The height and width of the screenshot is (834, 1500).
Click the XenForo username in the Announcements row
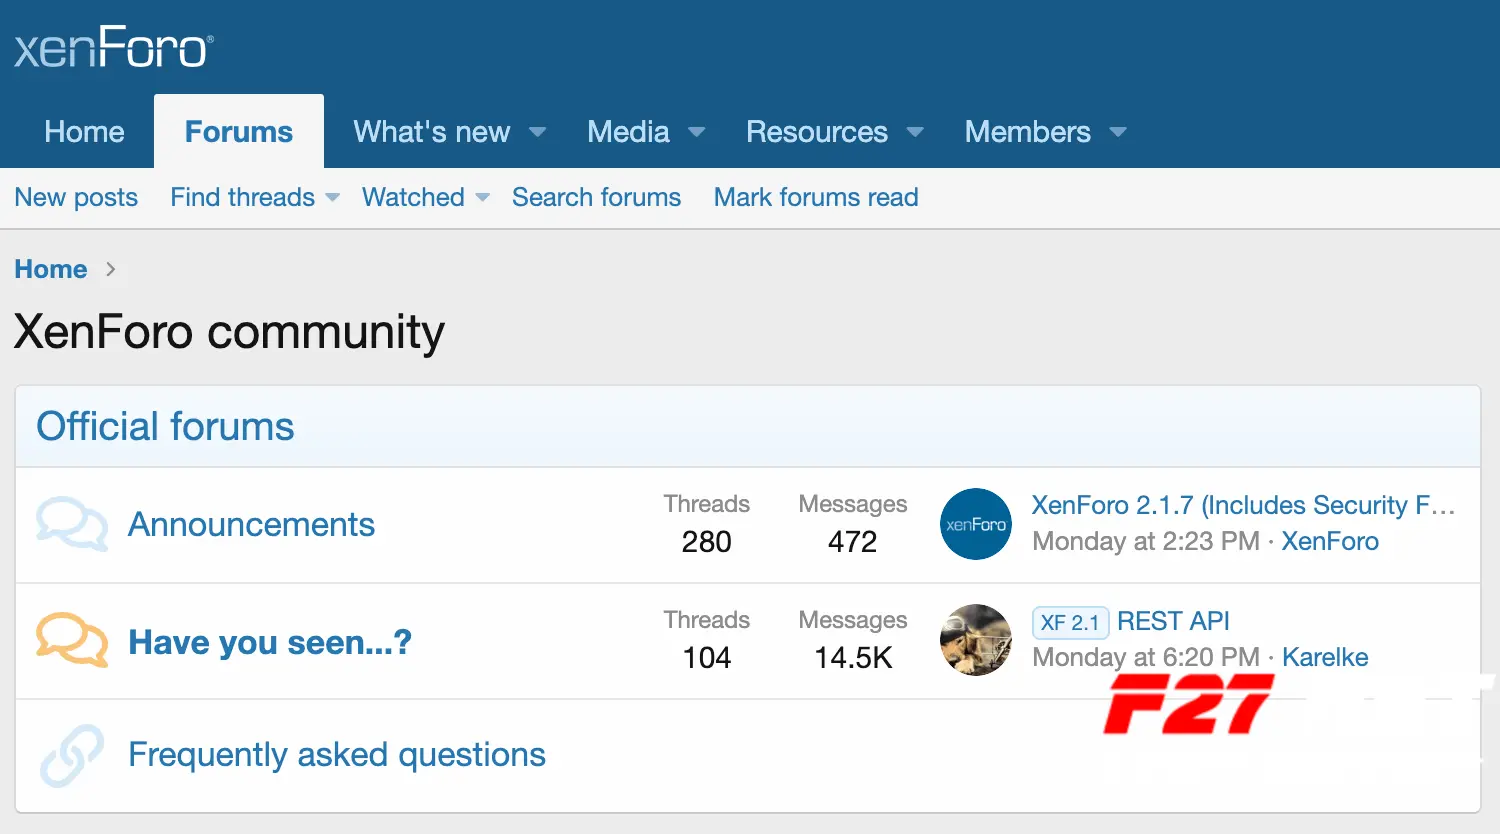coord(1330,541)
